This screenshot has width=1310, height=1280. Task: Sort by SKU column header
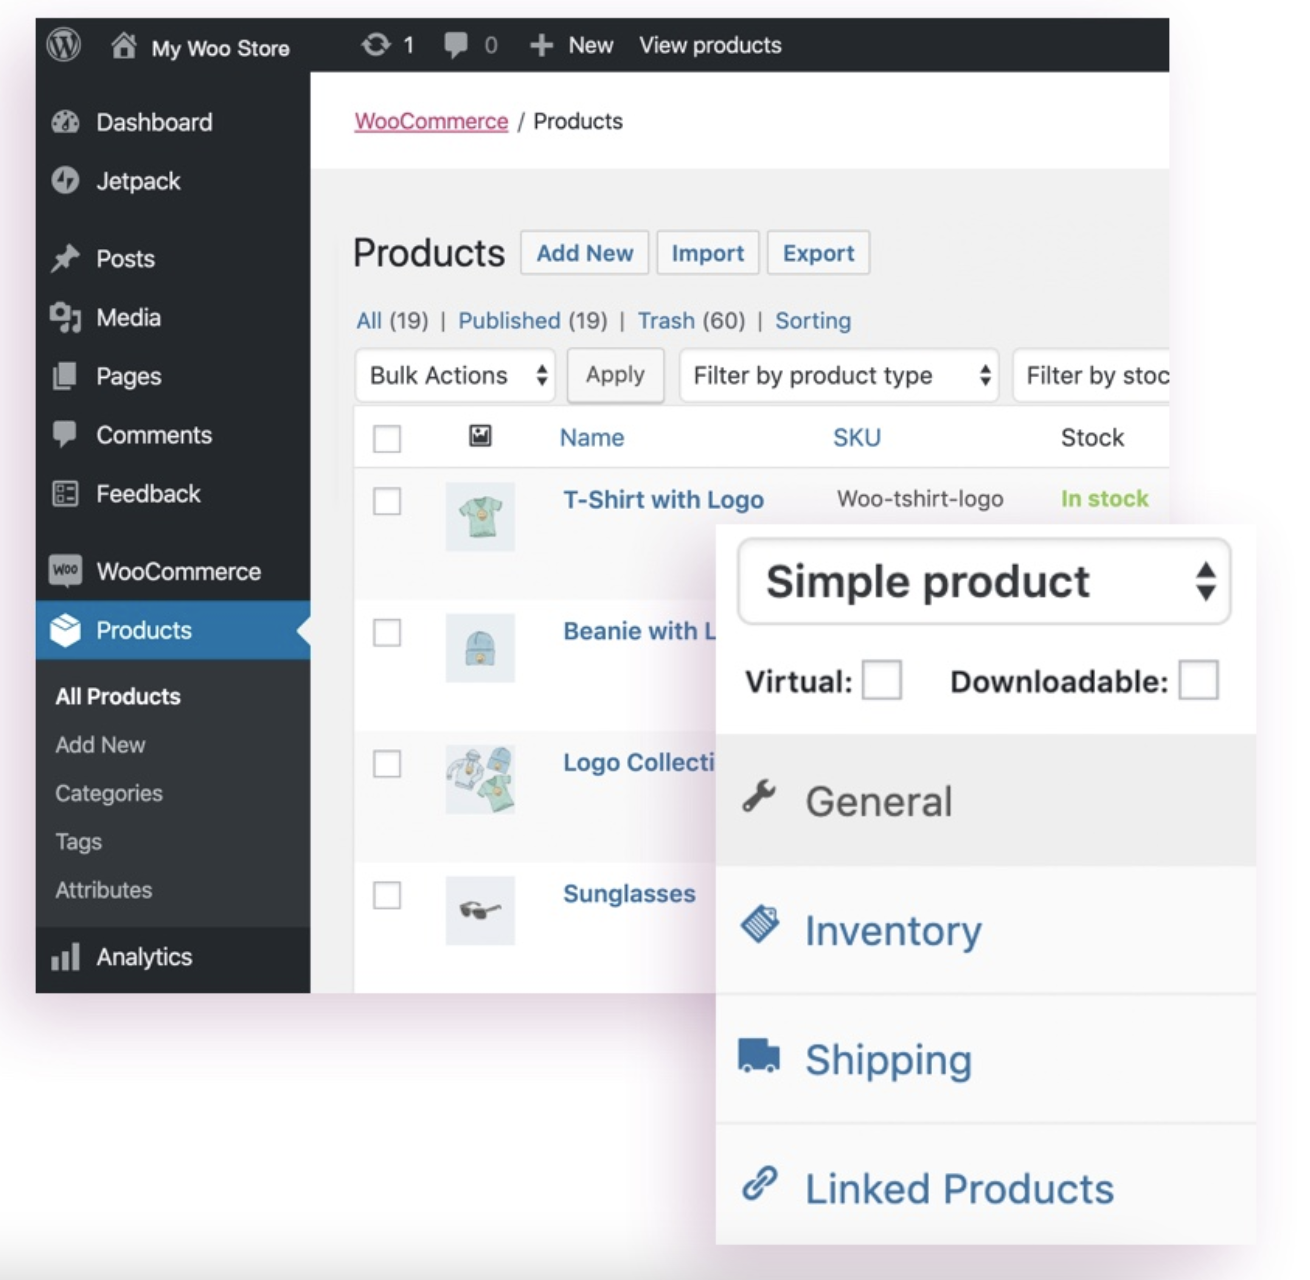click(x=857, y=437)
